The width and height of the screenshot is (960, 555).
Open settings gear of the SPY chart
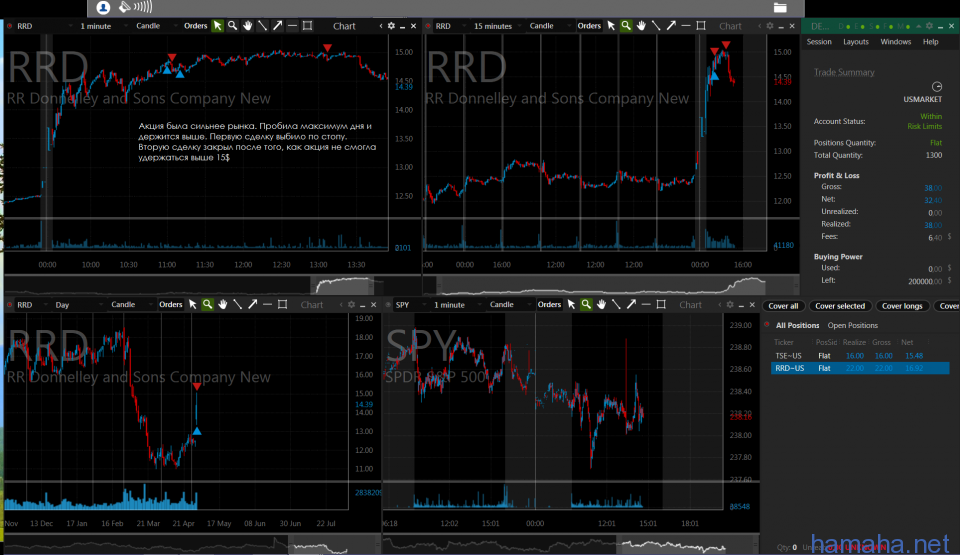(730, 304)
